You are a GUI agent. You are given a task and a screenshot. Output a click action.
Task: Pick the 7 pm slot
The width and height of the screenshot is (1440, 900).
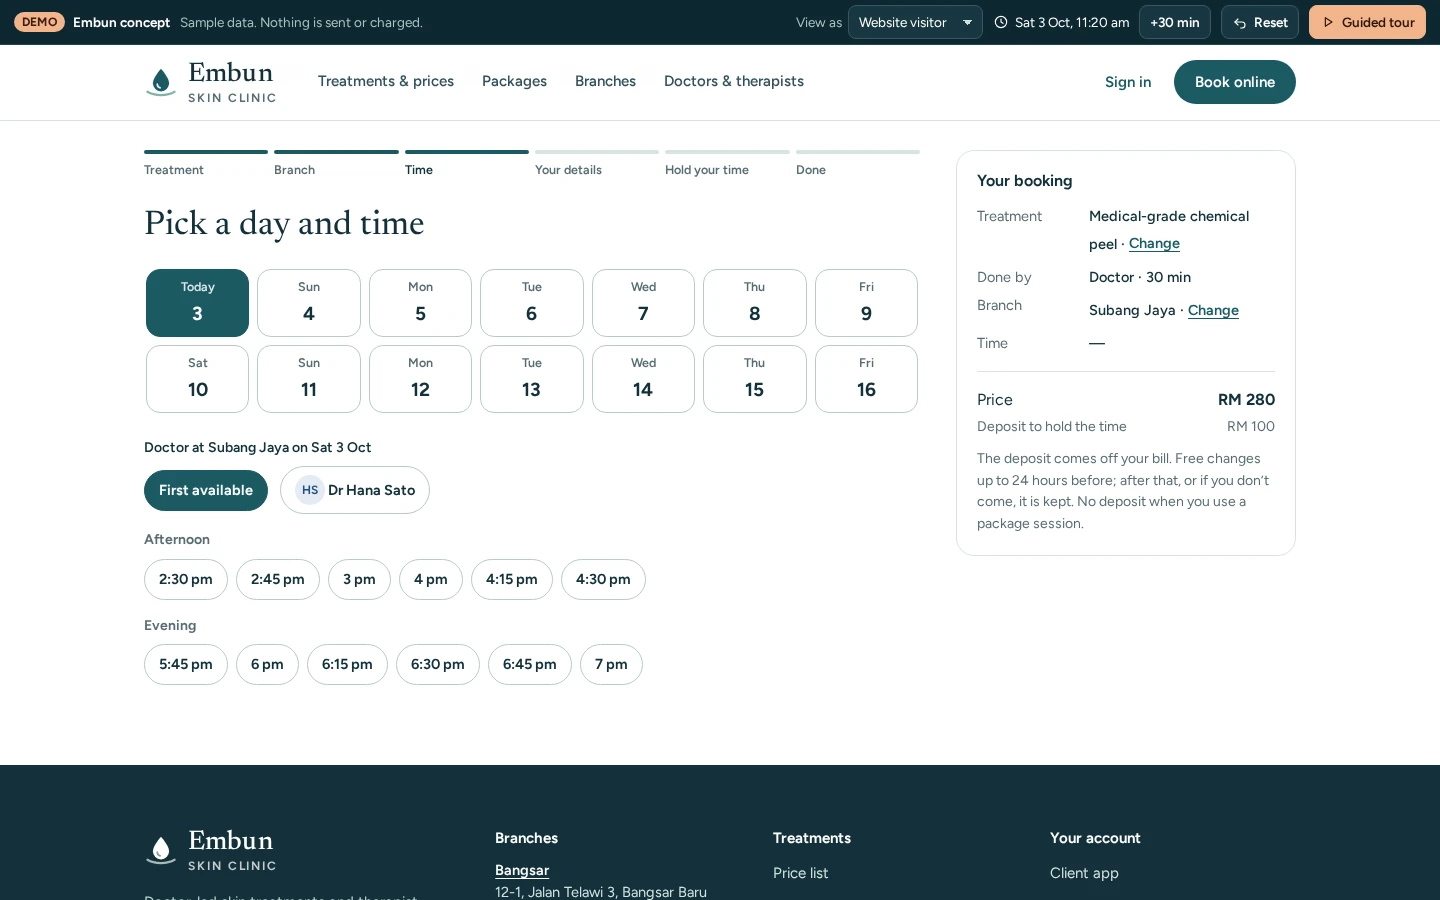611,664
